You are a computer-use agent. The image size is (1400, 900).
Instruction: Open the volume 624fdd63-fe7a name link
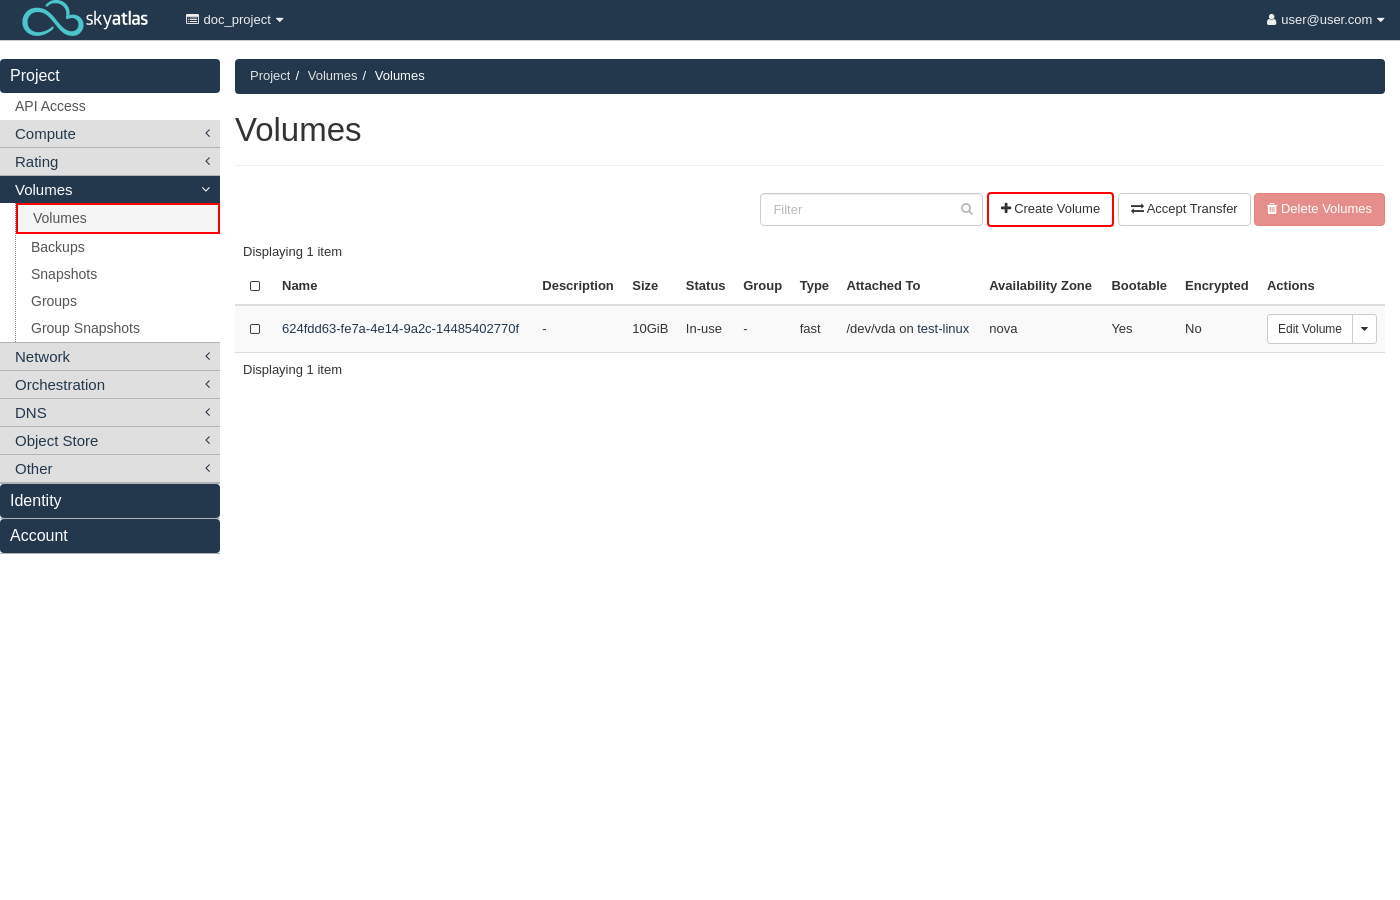(400, 329)
